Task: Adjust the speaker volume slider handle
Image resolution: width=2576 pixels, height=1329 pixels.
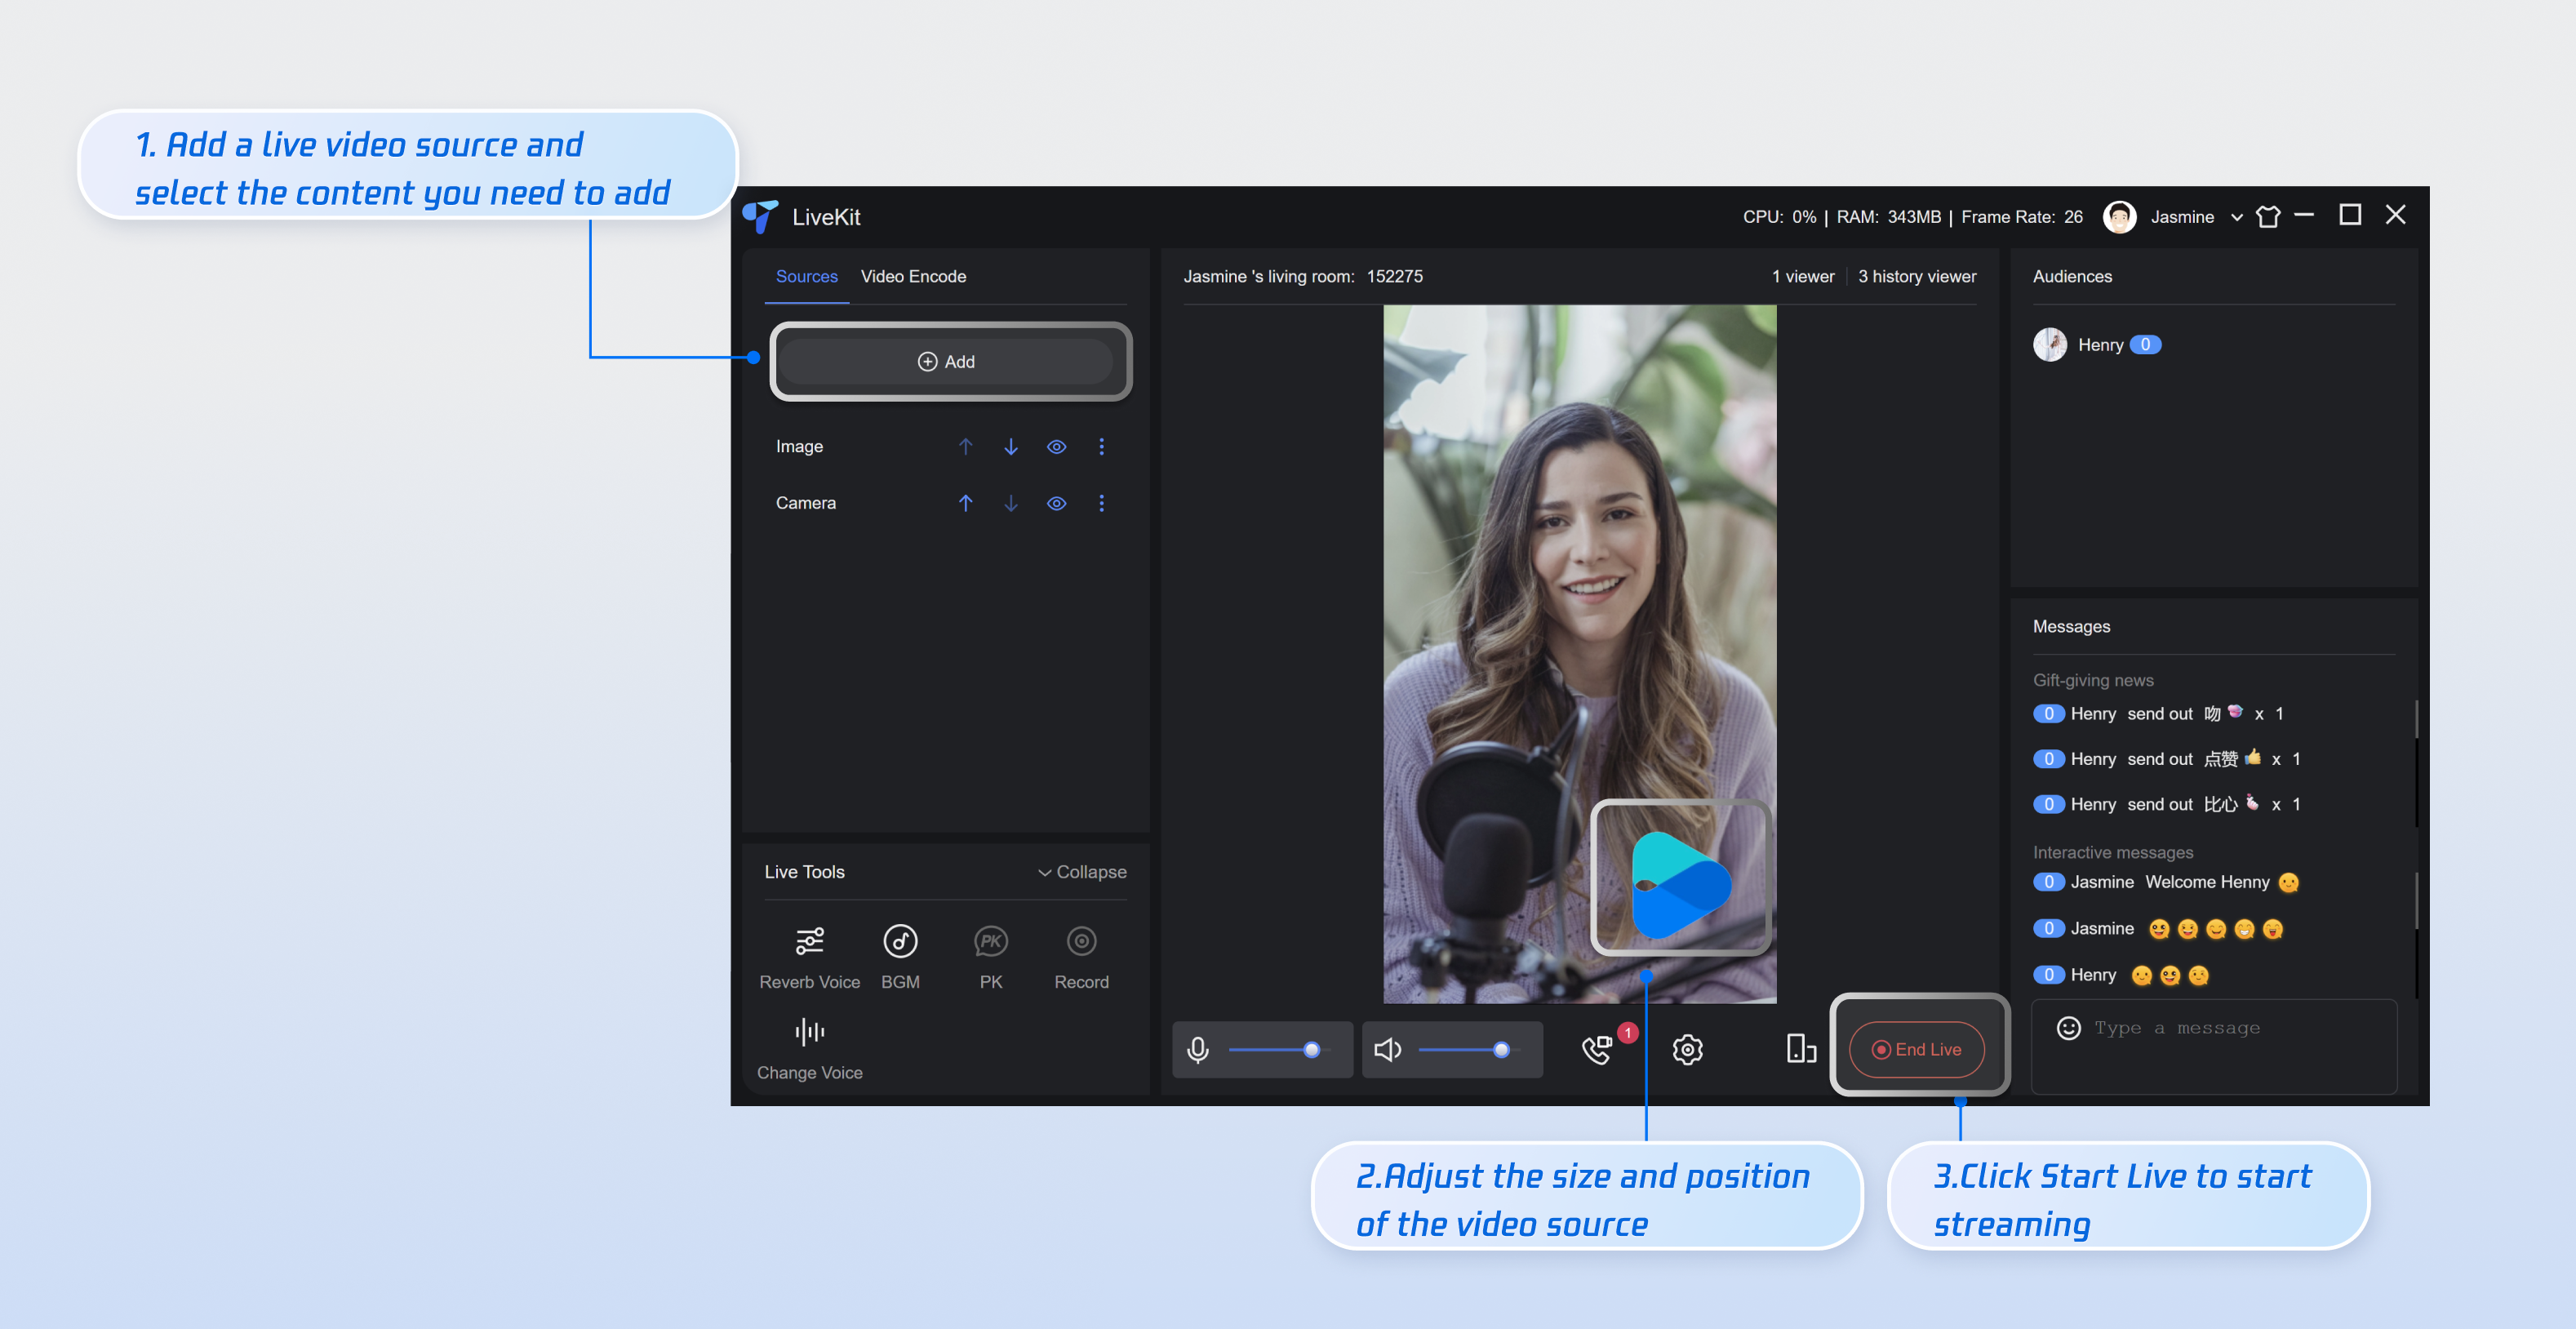Action: coord(1500,1049)
